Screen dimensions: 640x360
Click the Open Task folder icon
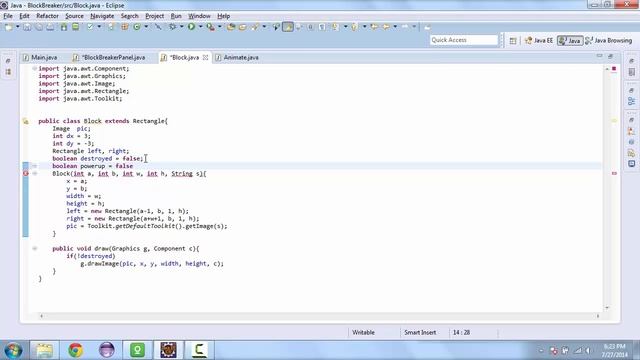(242, 27)
